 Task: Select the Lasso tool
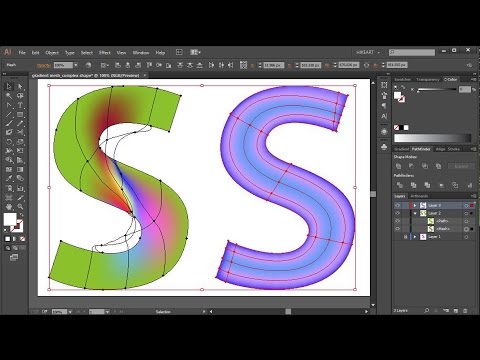tap(20, 96)
